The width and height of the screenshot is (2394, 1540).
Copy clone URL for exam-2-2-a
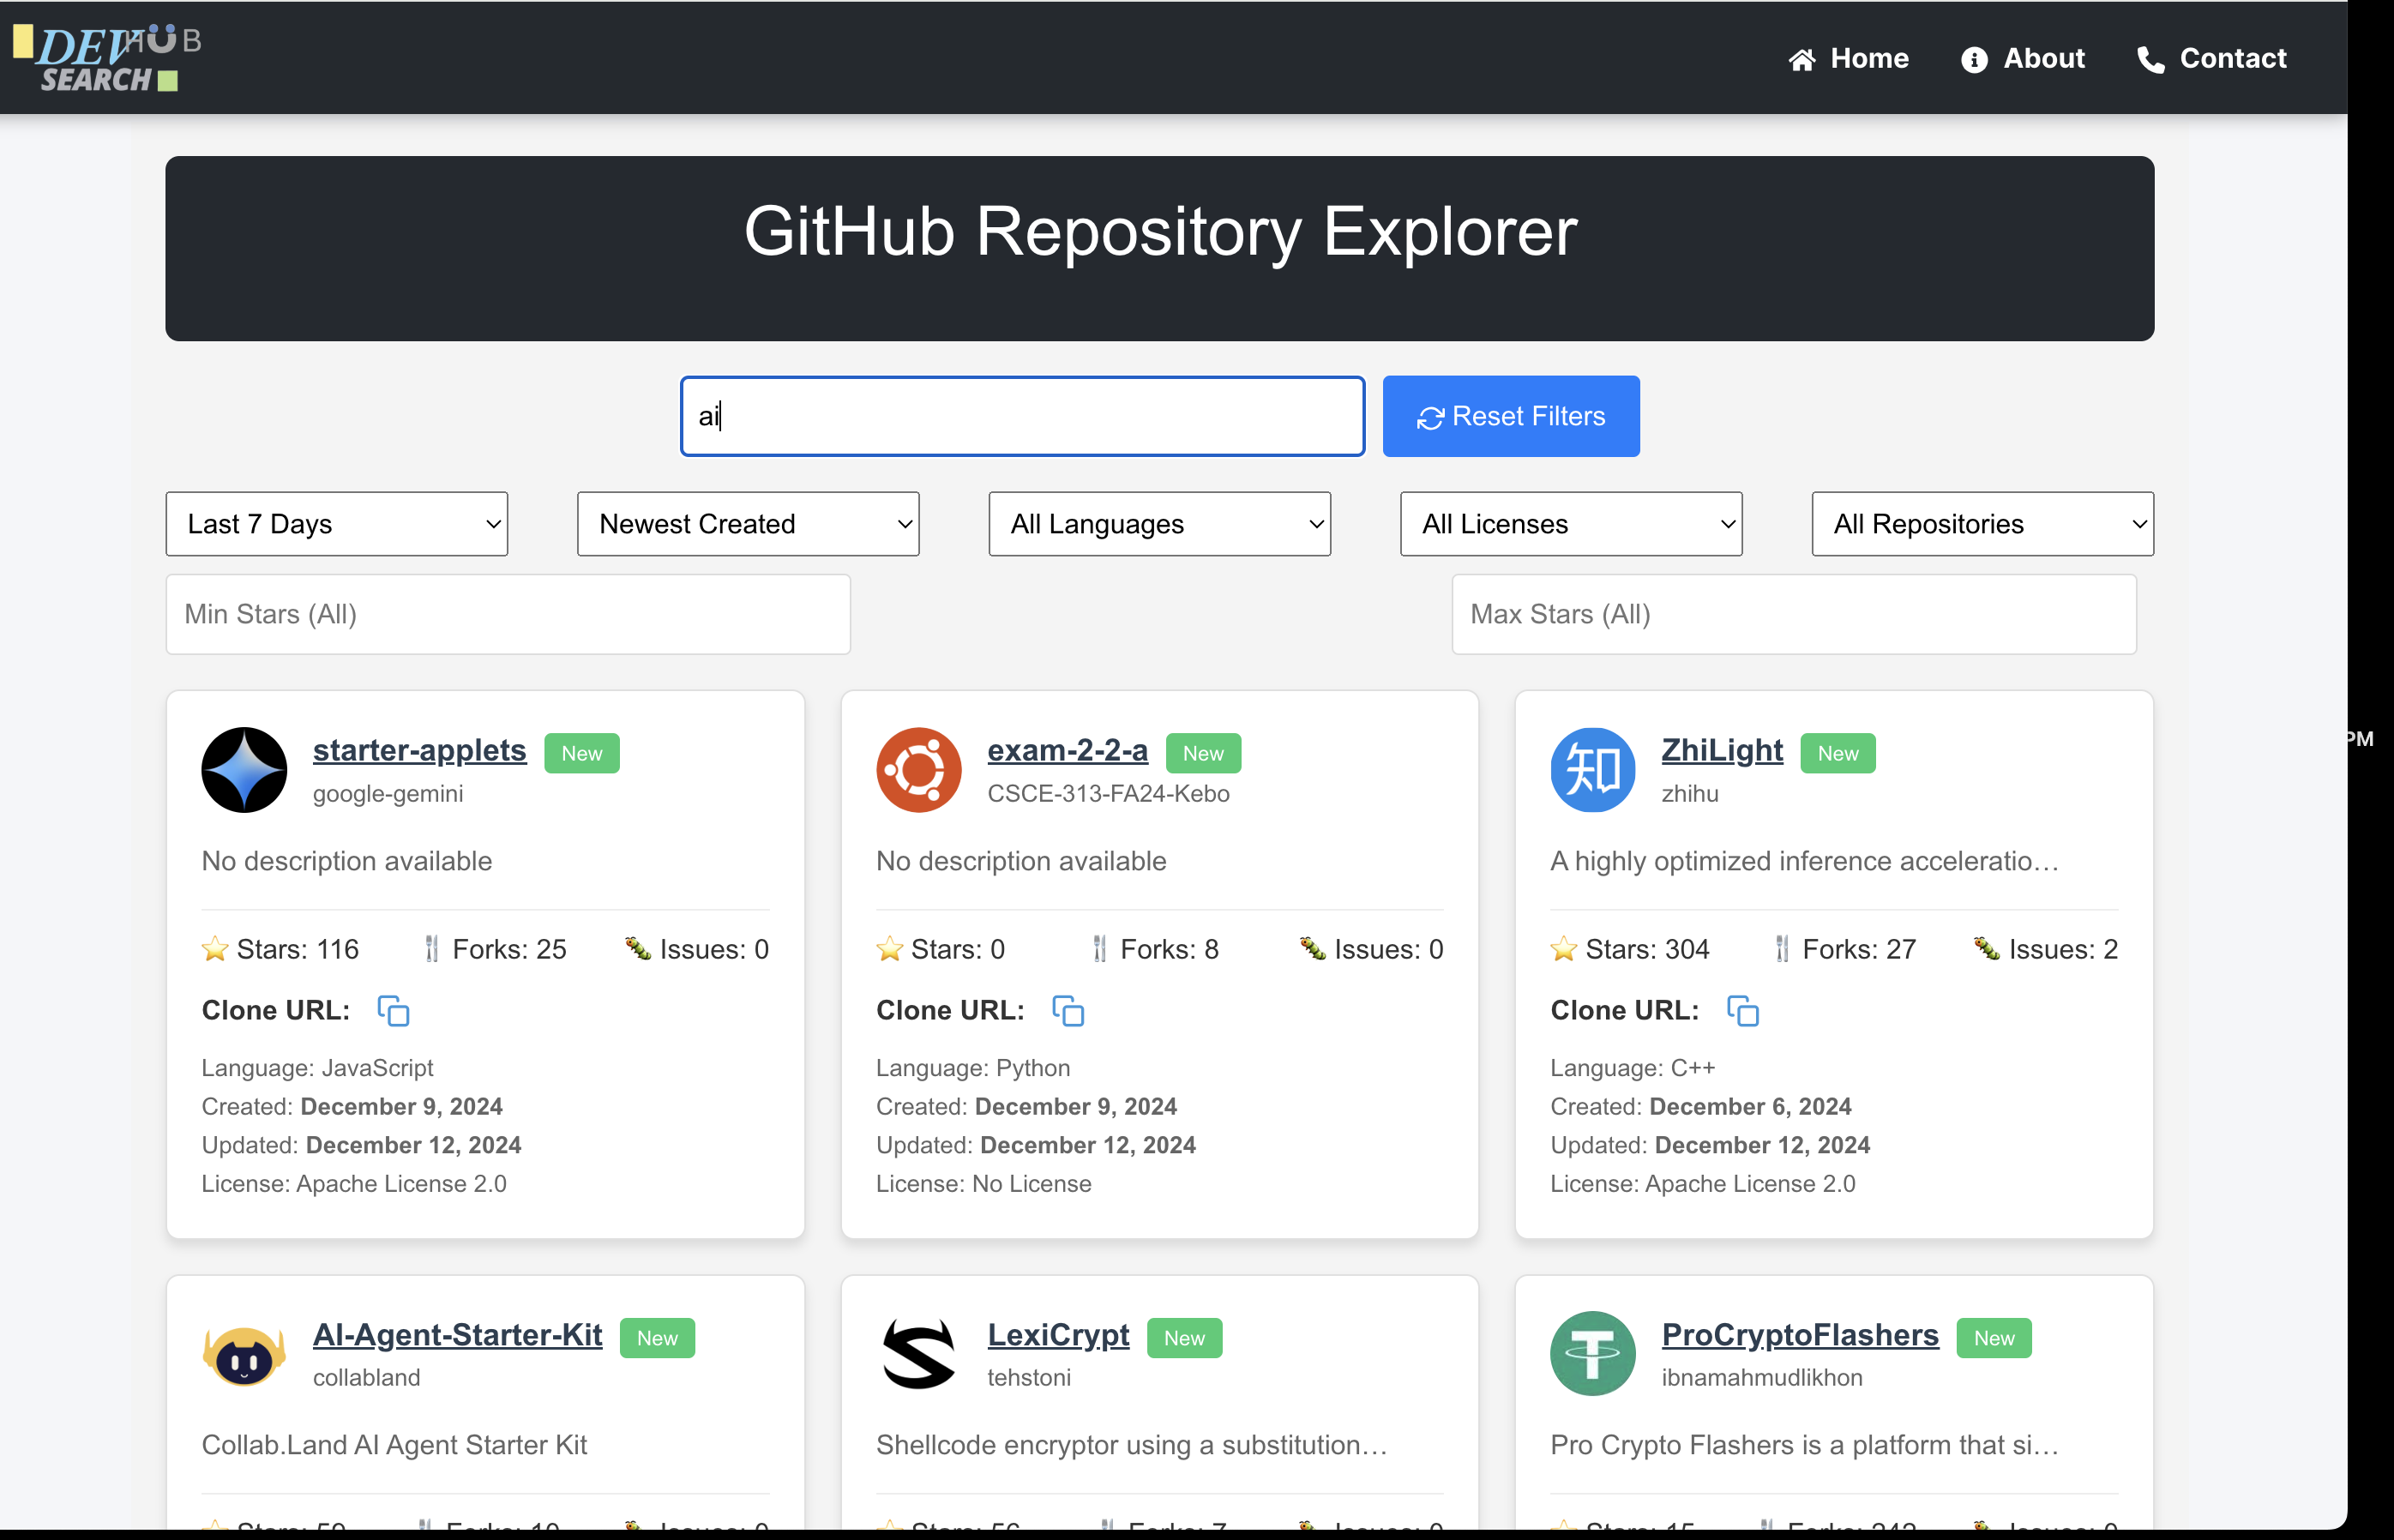[x=1068, y=1011]
